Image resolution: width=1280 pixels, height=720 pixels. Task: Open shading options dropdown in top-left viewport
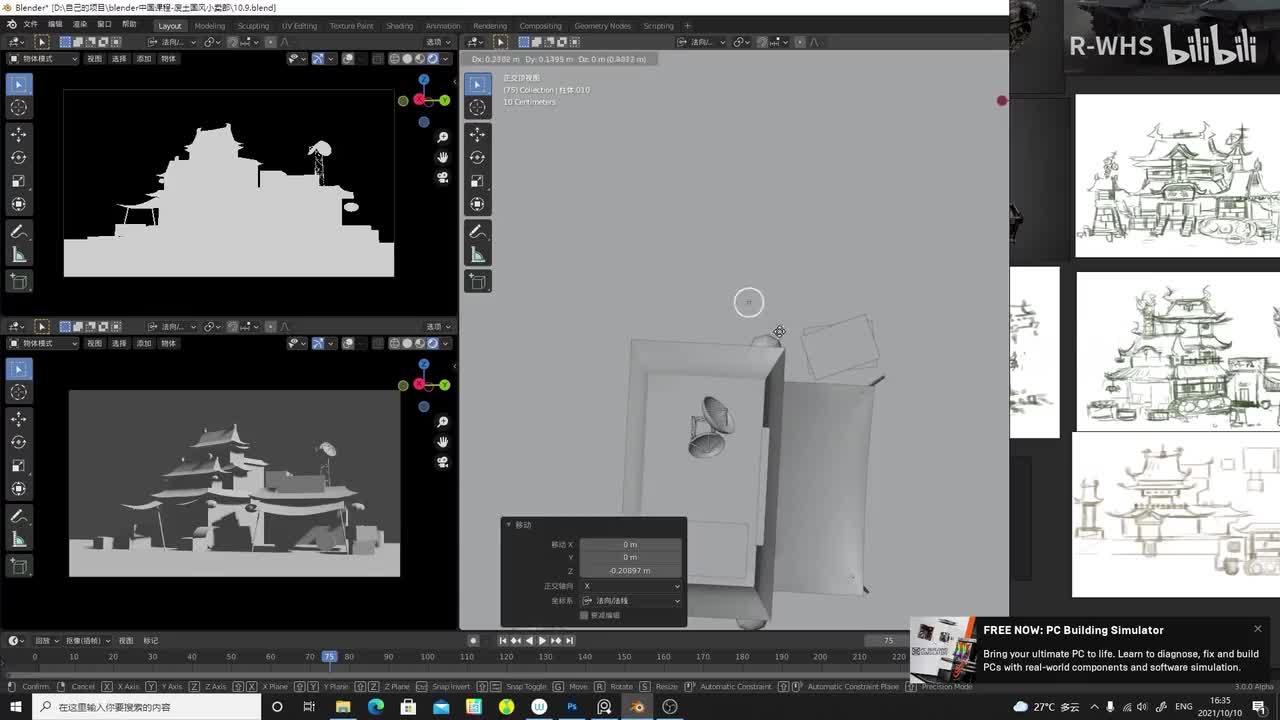(x=447, y=59)
